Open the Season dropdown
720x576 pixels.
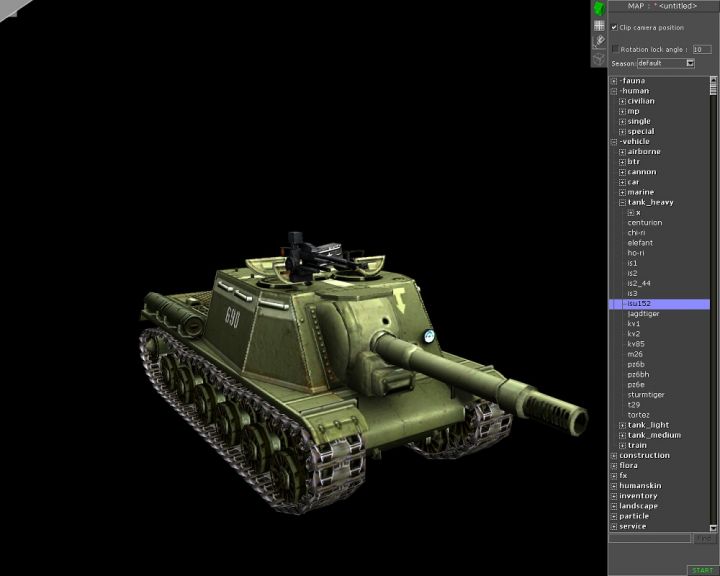tap(690, 63)
